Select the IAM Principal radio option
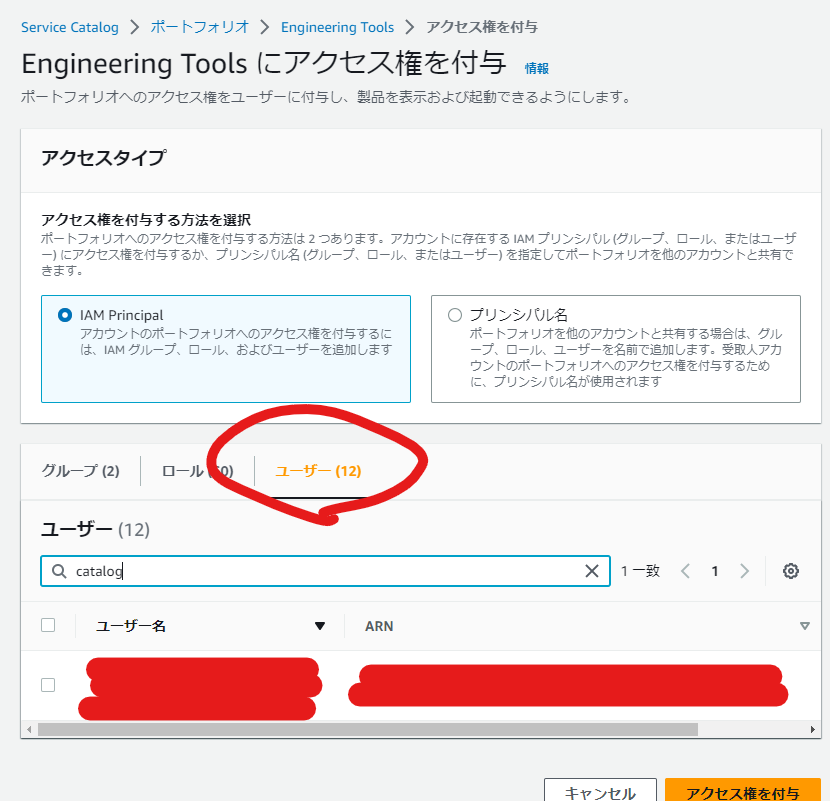The image size is (830, 801). point(65,315)
